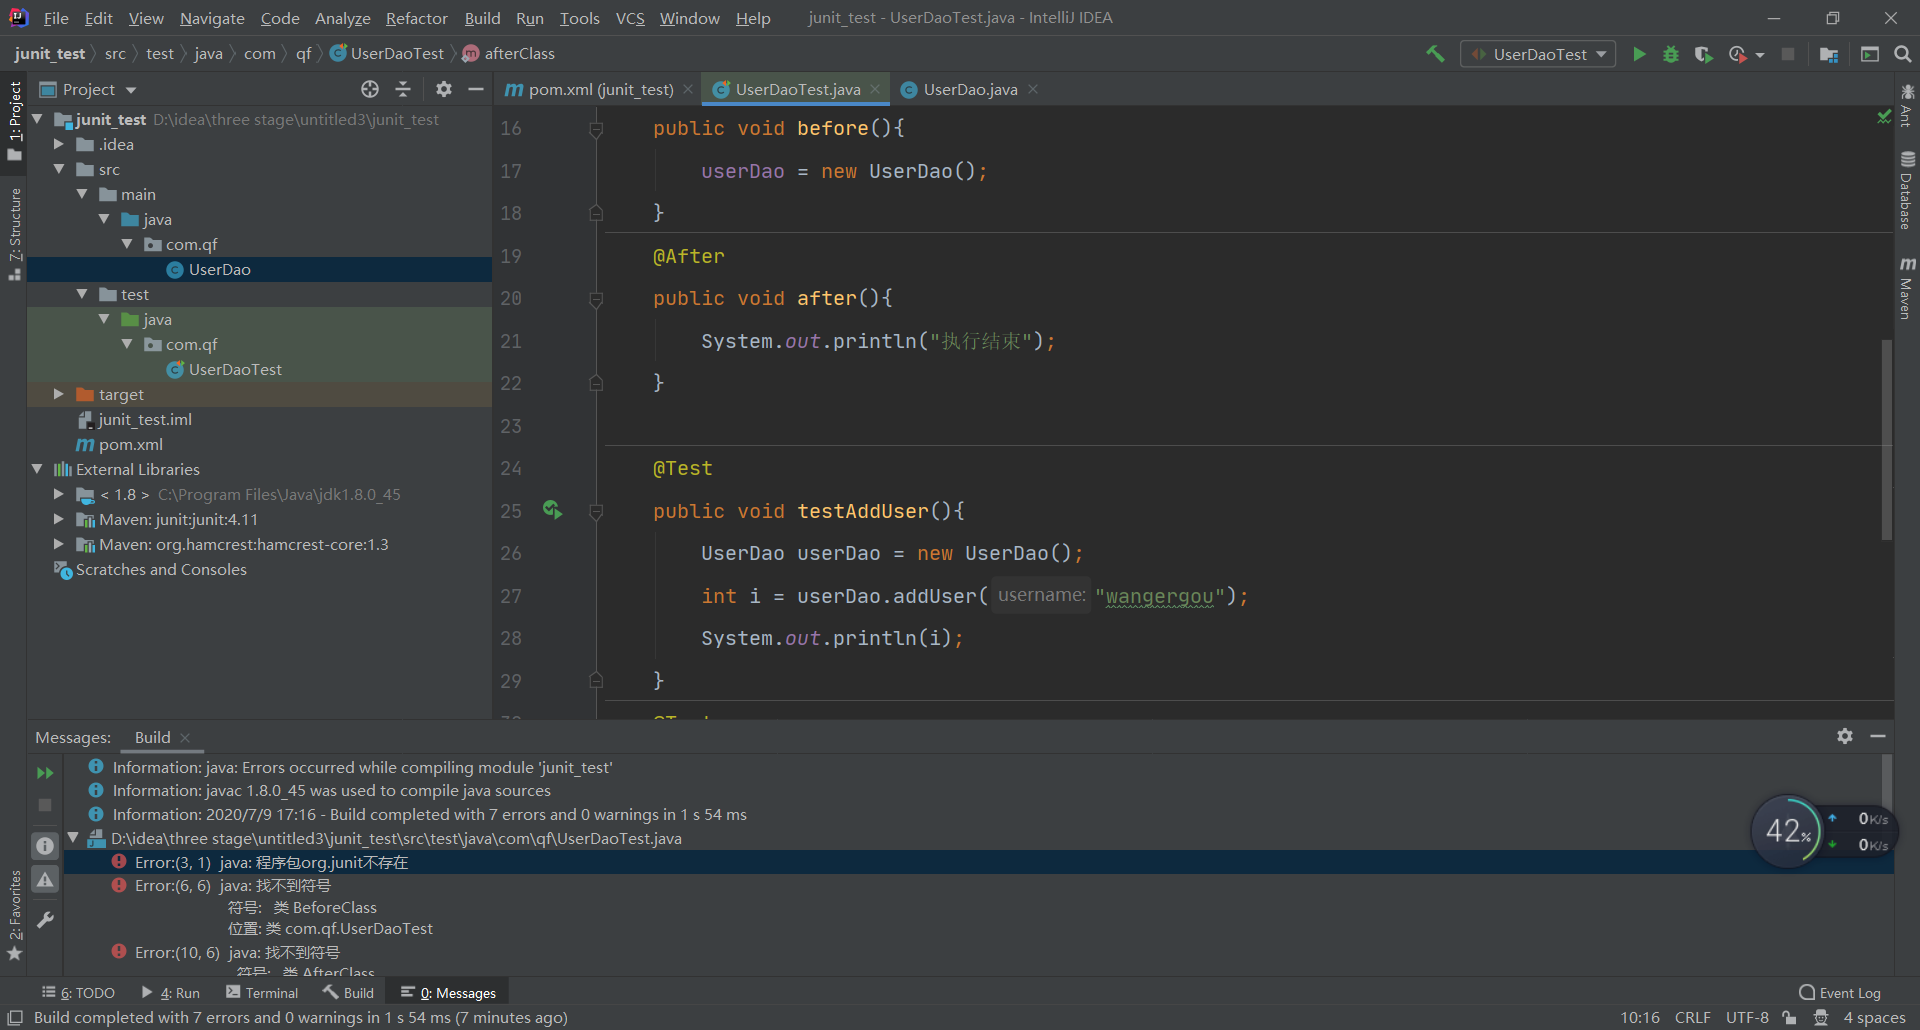
Task: Collapse all in Project panel
Action: point(403,89)
